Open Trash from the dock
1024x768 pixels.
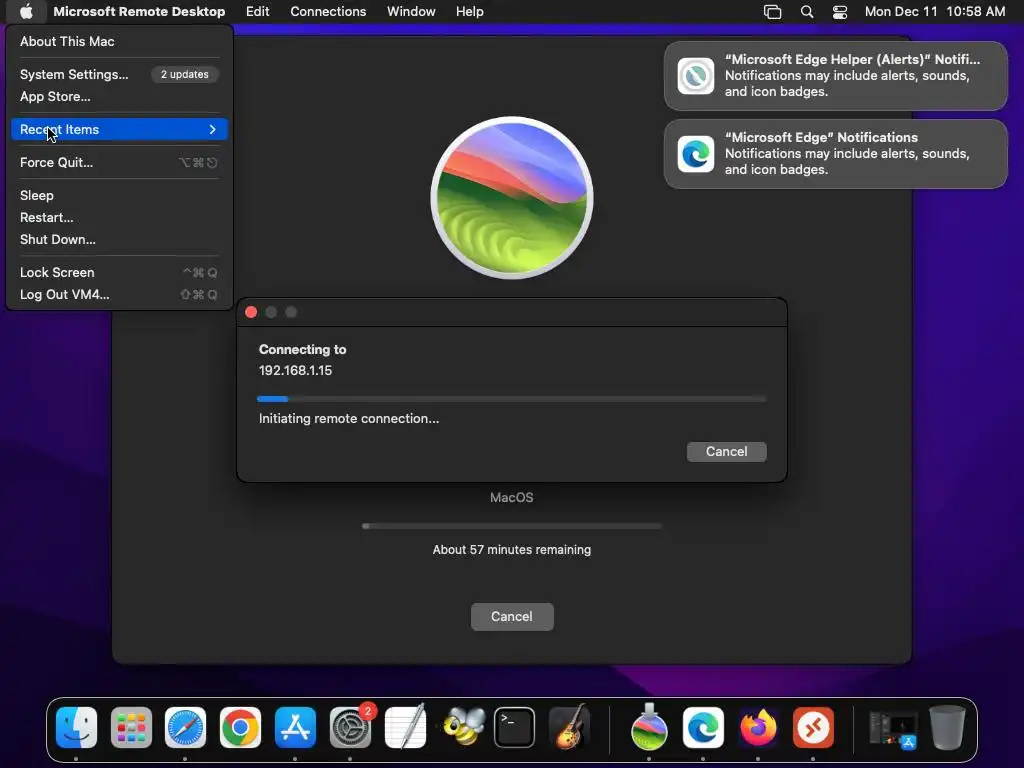(947, 727)
